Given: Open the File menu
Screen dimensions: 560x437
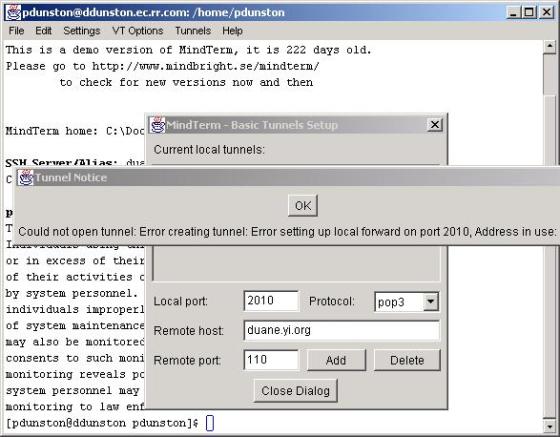Looking at the screenshot, I should 16,31.
